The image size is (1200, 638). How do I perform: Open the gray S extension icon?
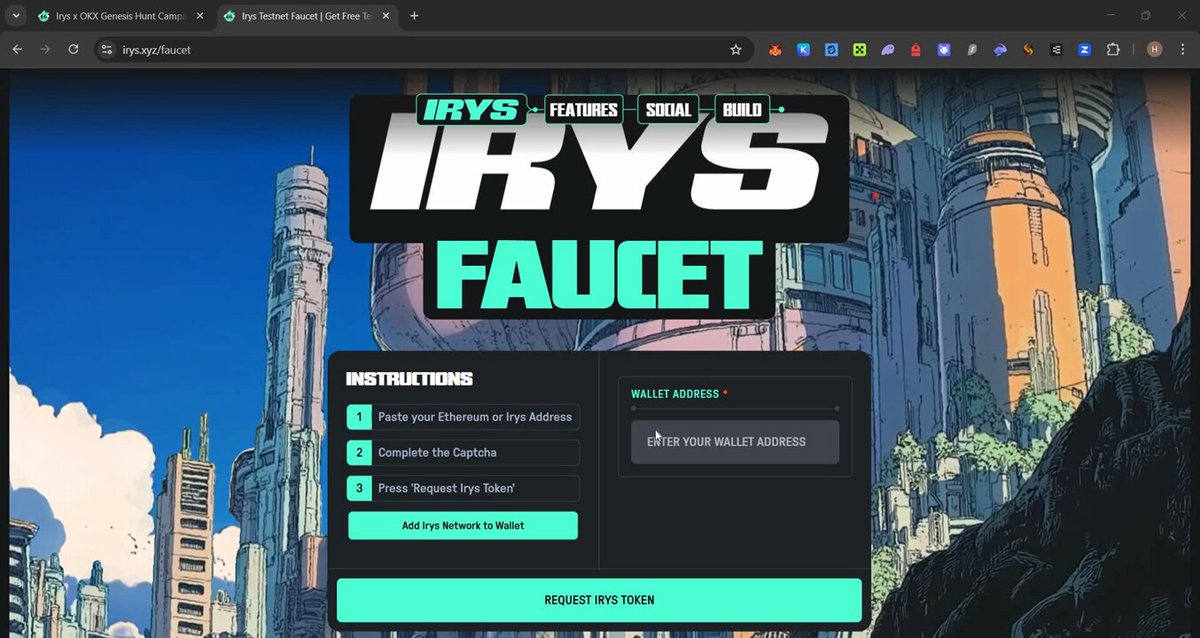tap(971, 49)
